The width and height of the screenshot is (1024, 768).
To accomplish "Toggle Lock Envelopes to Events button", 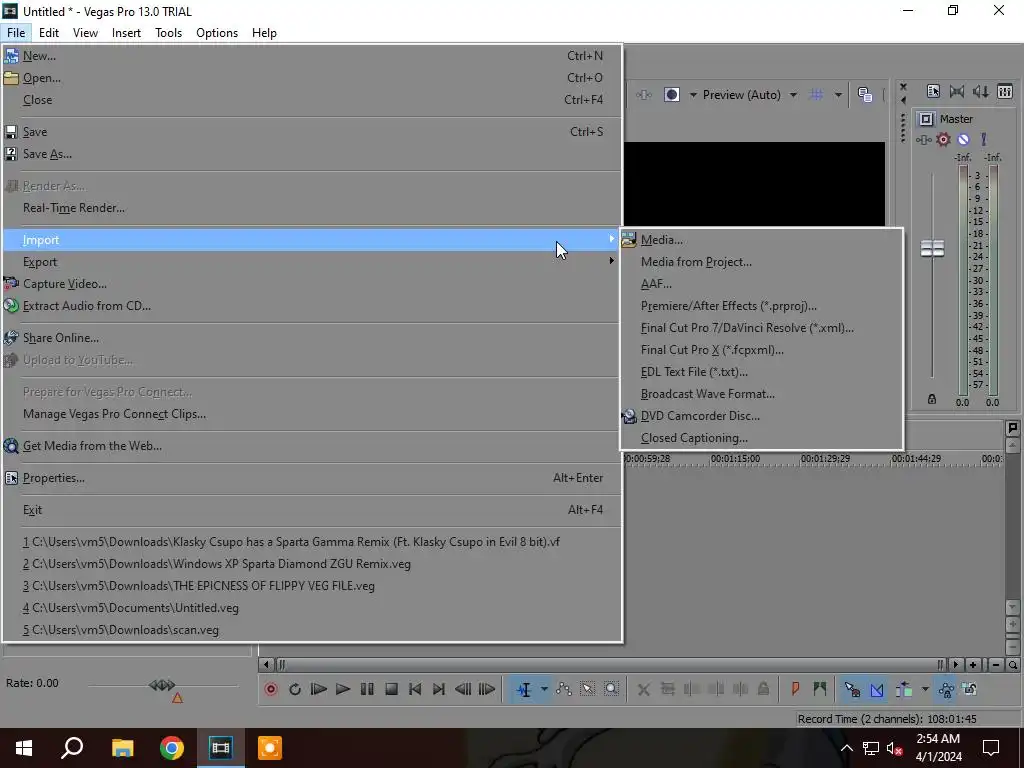I will (946, 689).
